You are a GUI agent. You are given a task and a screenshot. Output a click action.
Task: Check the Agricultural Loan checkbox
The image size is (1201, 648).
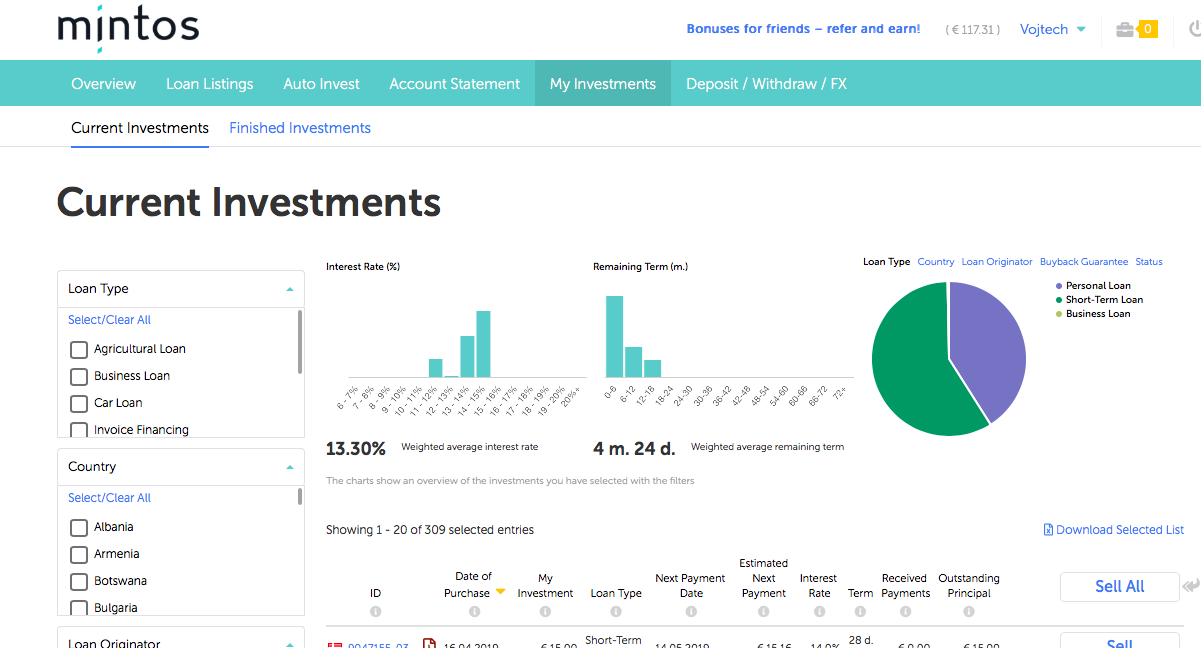coord(79,350)
